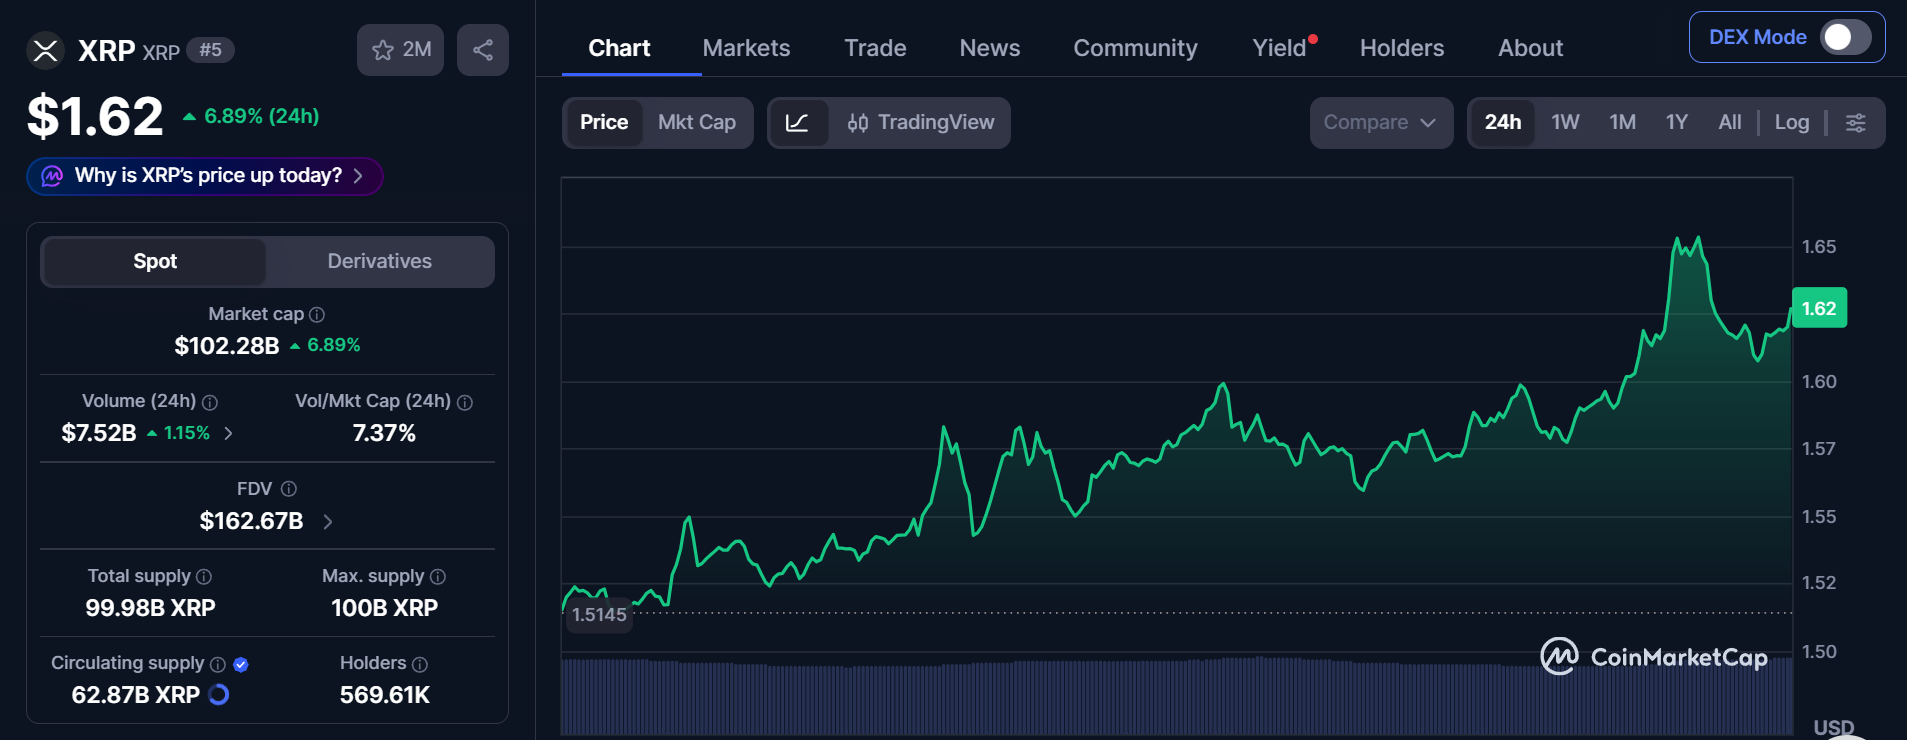This screenshot has height=740, width=1907.
Task: Click the 62.87B XRP circulating value
Action: 136,695
